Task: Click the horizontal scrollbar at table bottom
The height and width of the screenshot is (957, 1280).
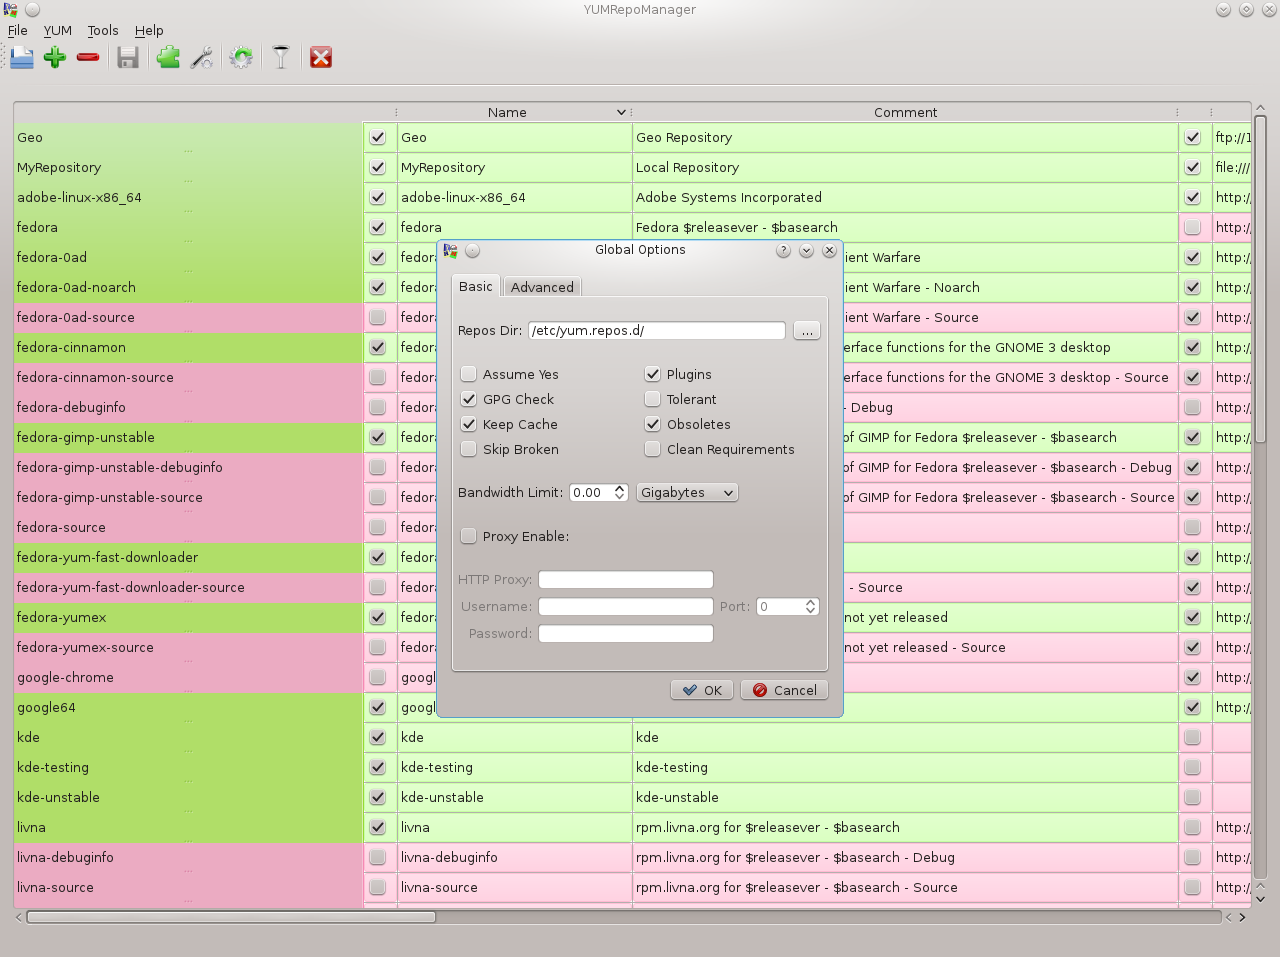Action: coord(231,917)
